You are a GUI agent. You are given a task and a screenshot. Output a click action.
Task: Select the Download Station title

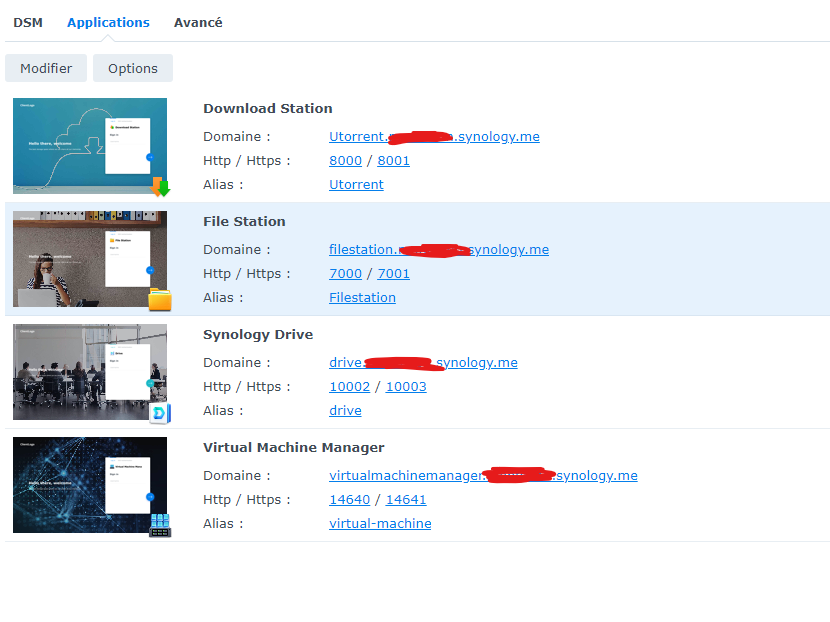click(268, 109)
